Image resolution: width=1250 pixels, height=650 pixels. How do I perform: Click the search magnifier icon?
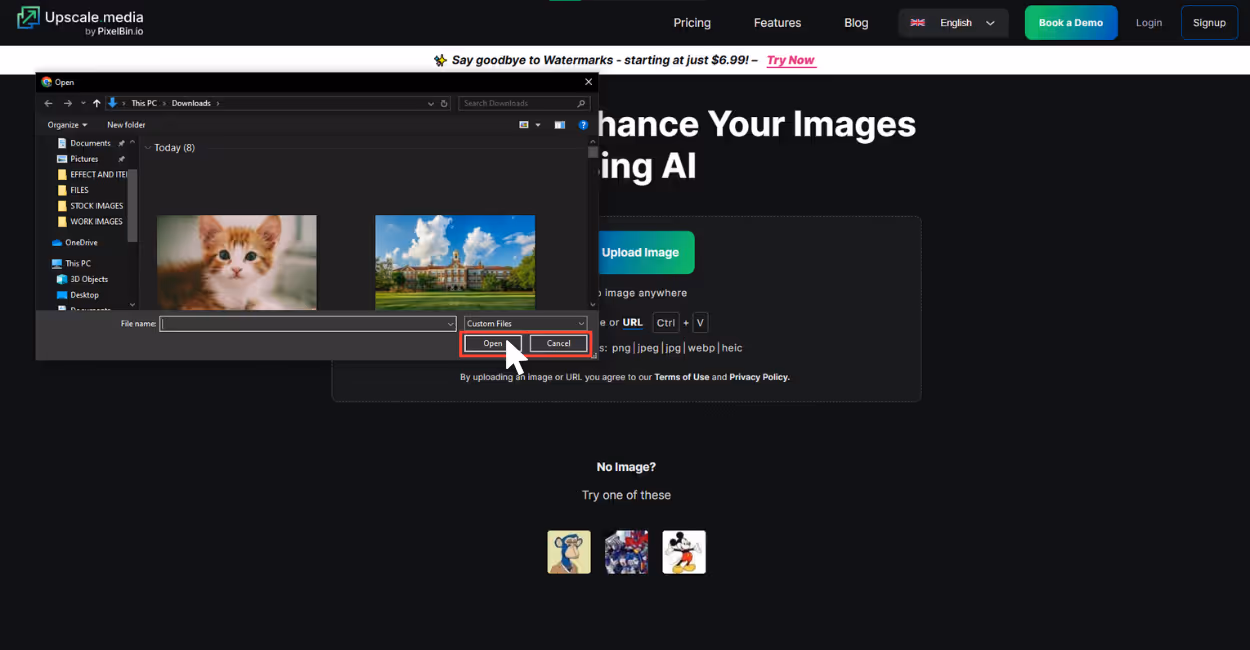(582, 103)
